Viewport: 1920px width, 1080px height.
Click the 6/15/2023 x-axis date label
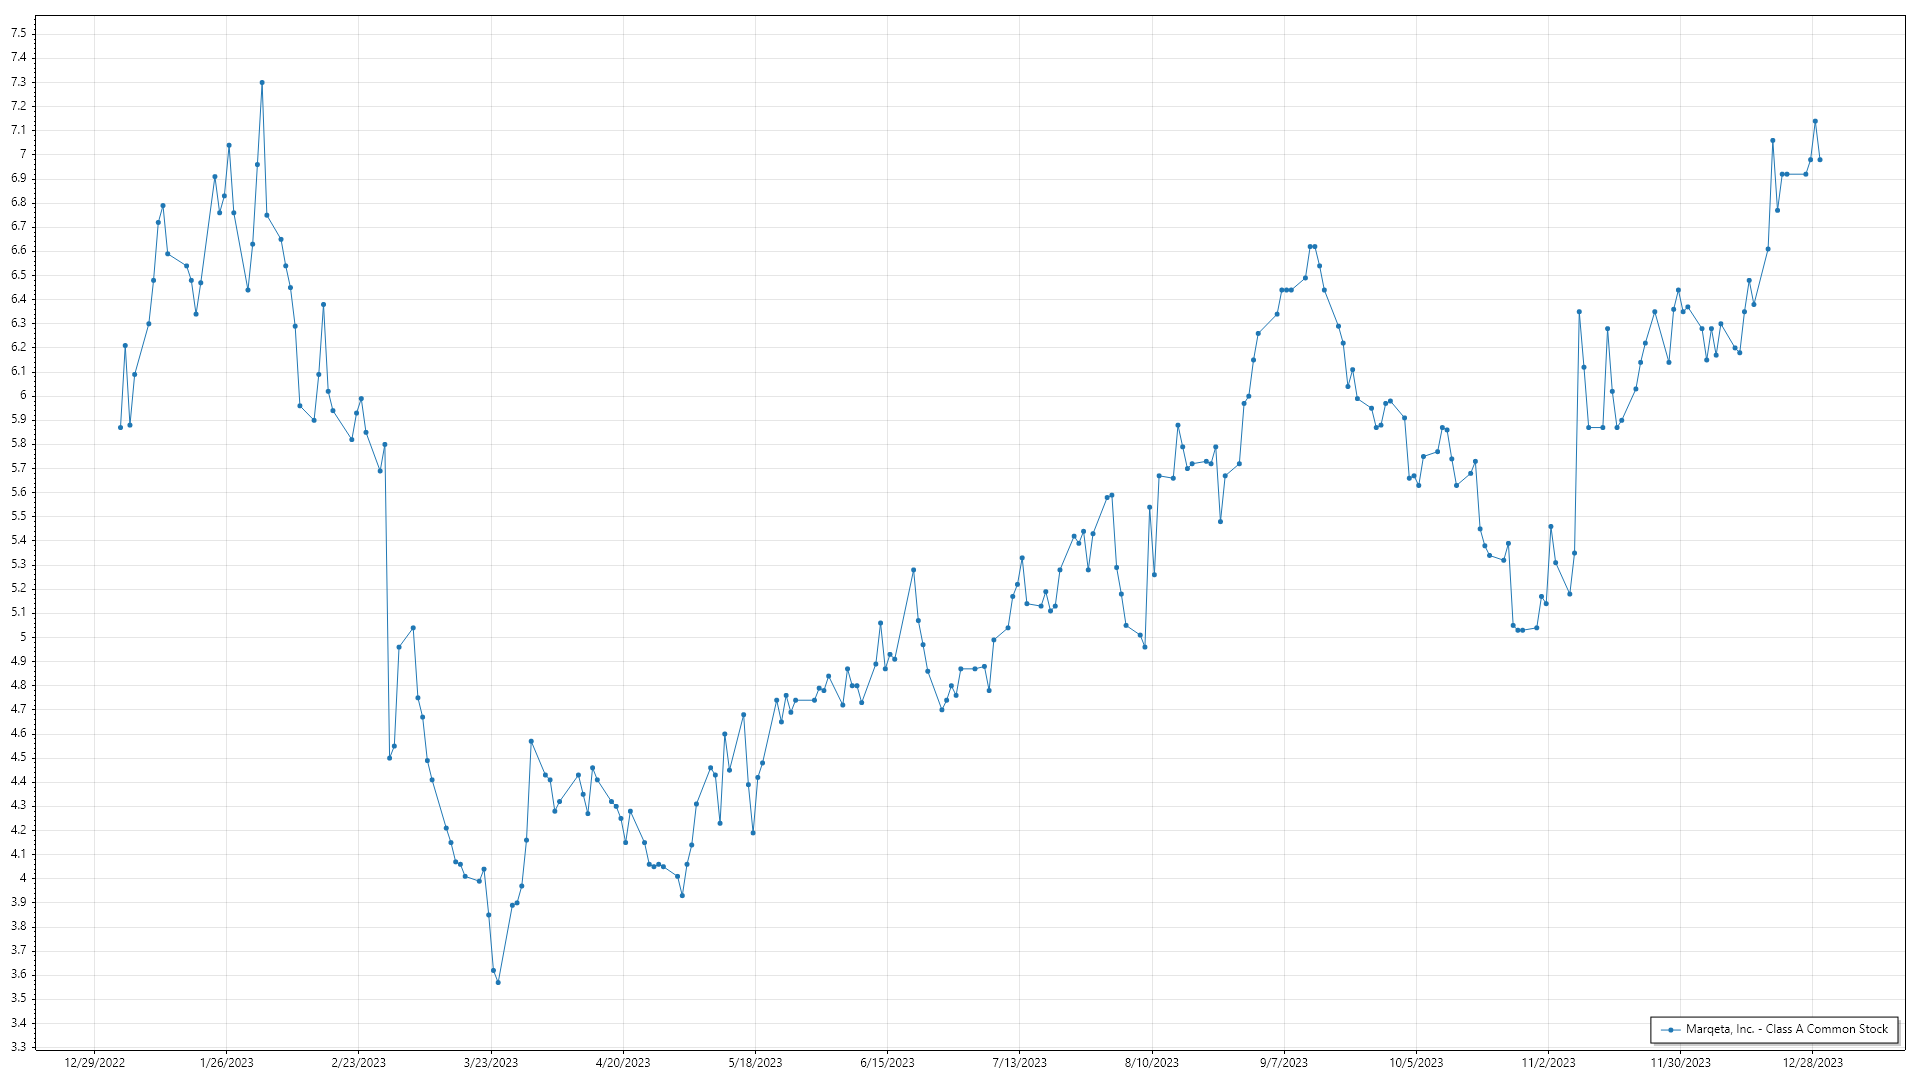[887, 1063]
